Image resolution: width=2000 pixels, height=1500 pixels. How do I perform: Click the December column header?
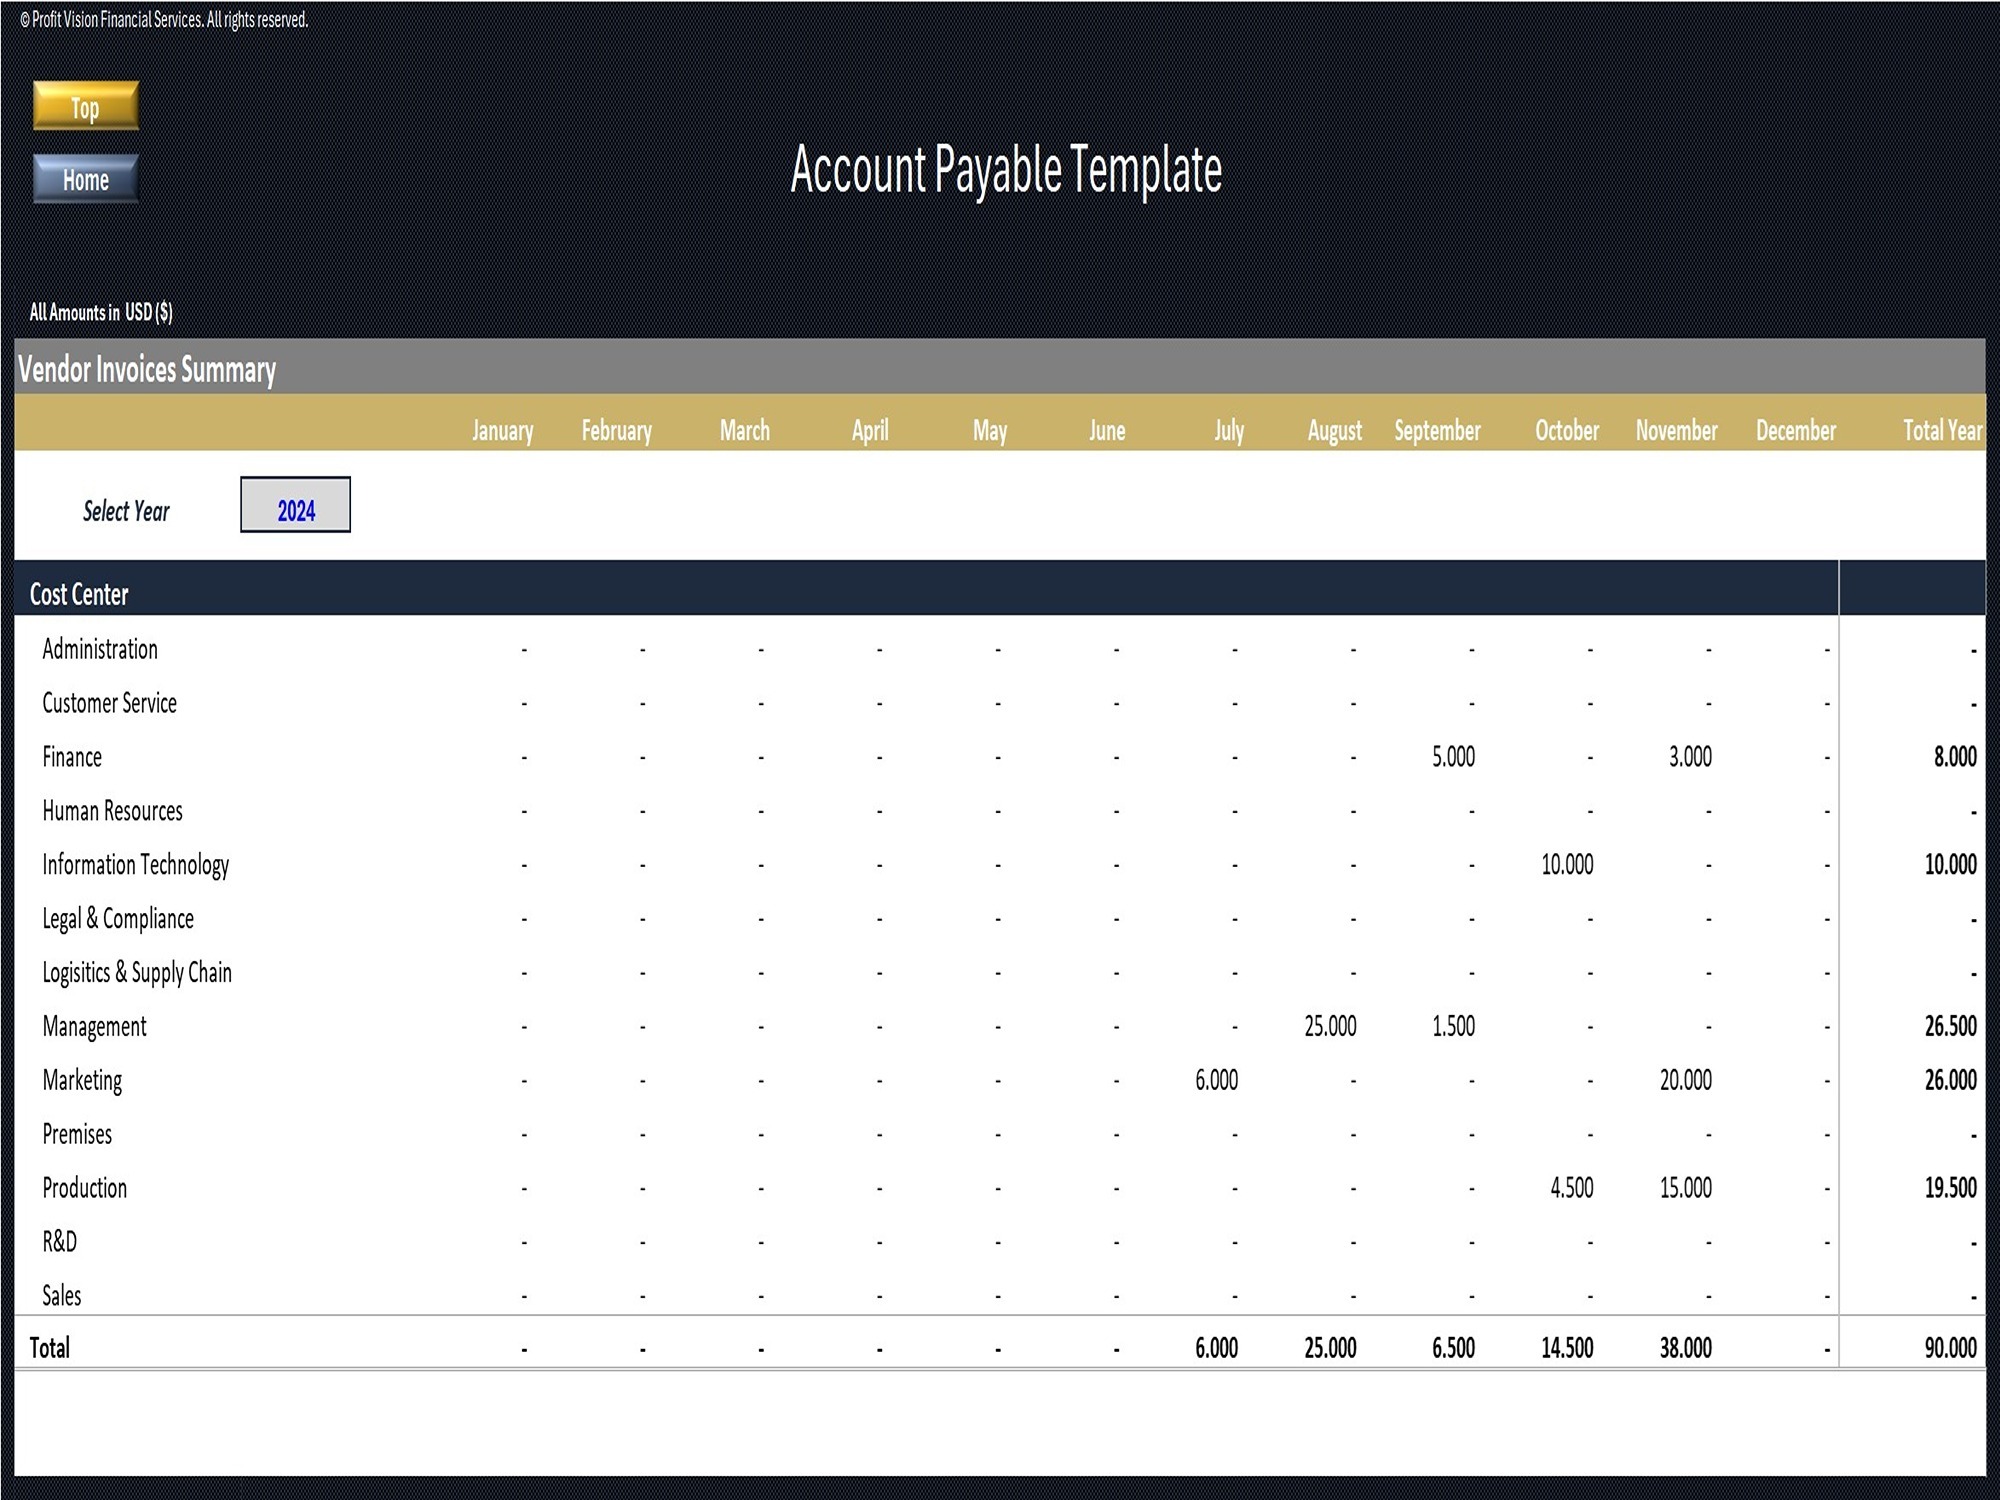(1796, 430)
